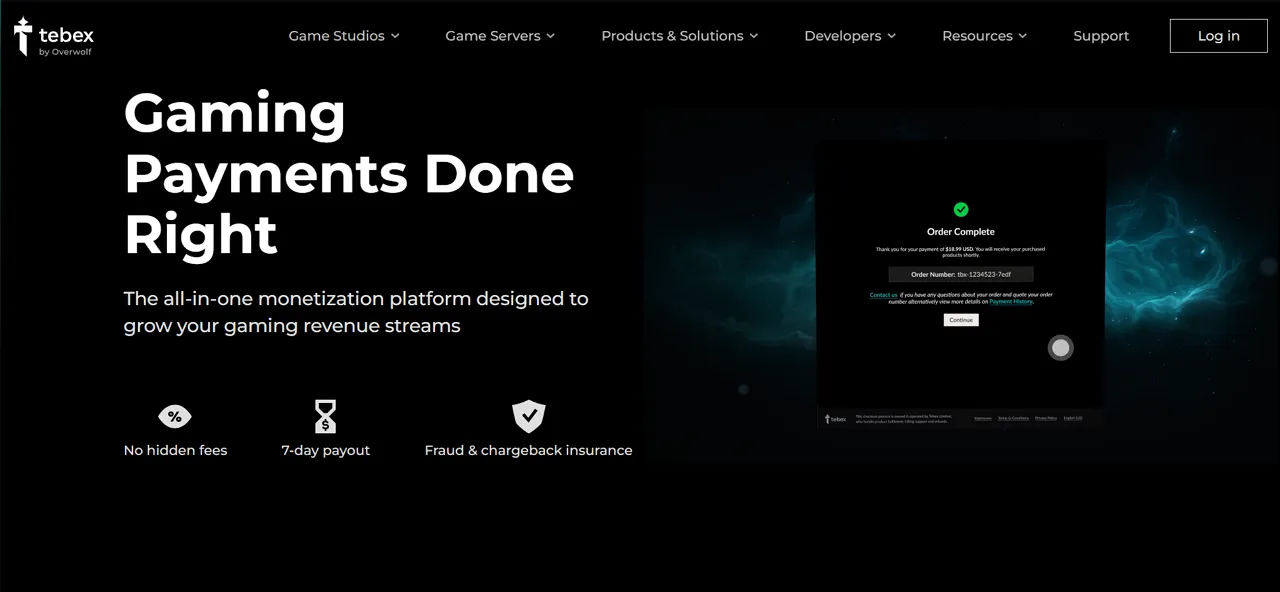1280x592 pixels.
Task: Follow the Contact us link
Action: click(x=883, y=294)
